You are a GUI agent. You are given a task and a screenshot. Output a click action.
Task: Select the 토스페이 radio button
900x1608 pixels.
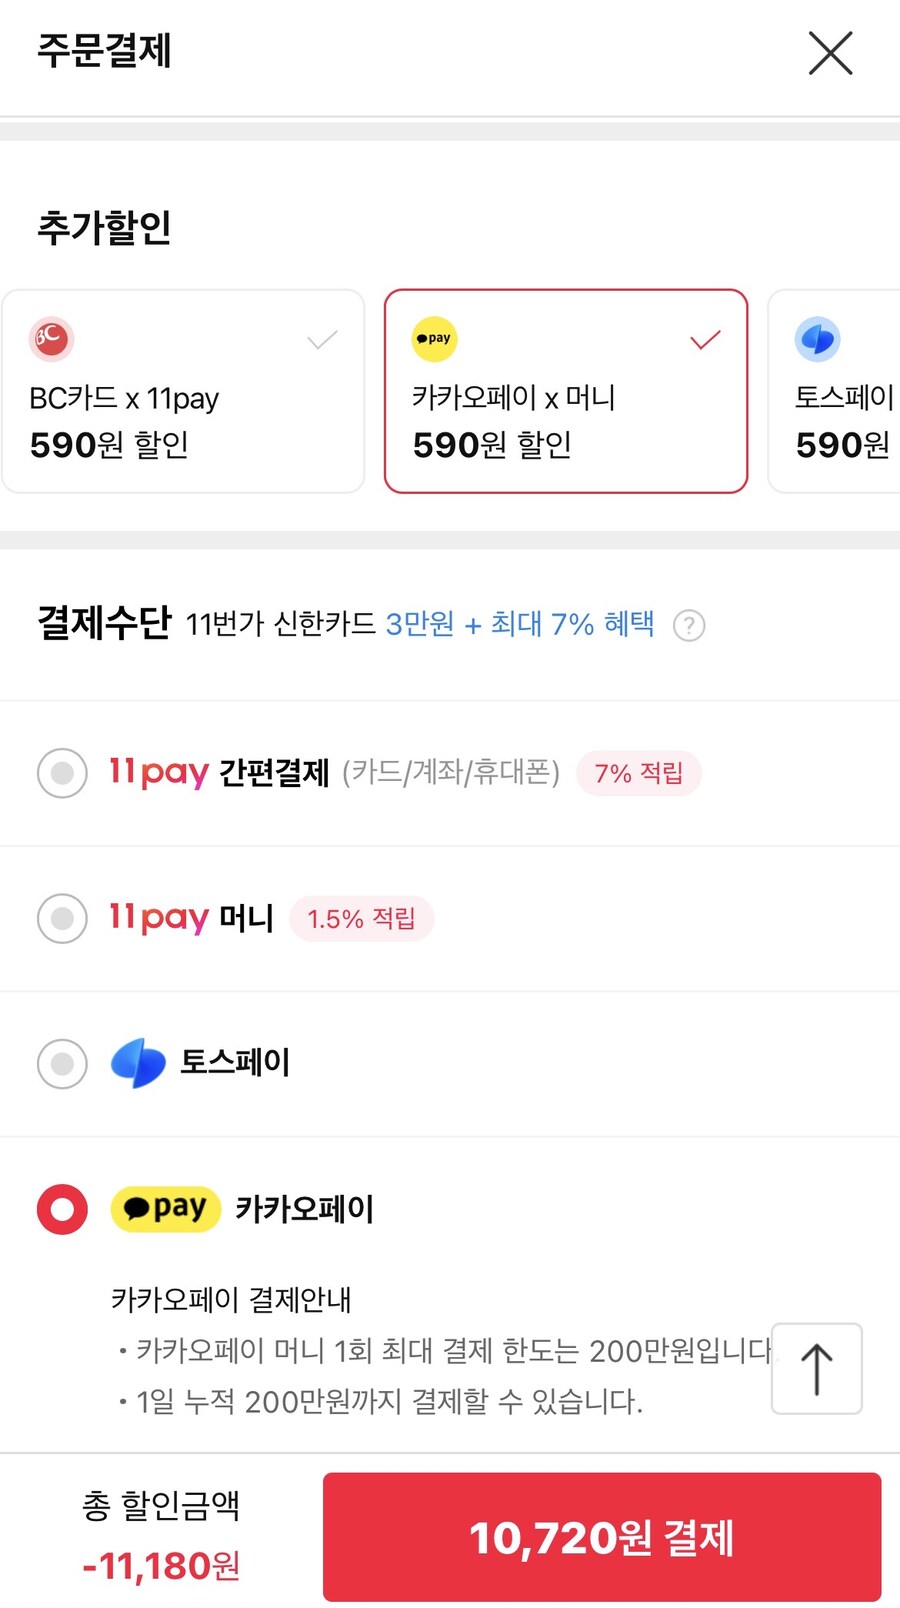pyautogui.click(x=61, y=1063)
